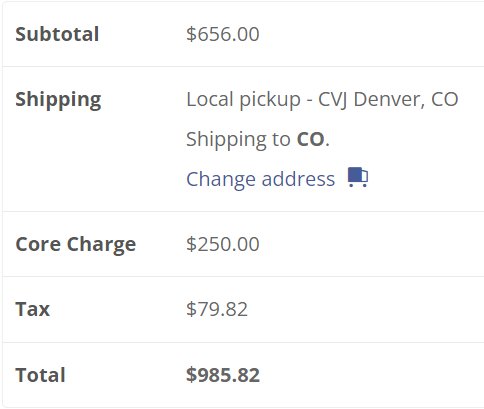Click the word address in Change address
484x409 pixels.
click(x=298, y=179)
